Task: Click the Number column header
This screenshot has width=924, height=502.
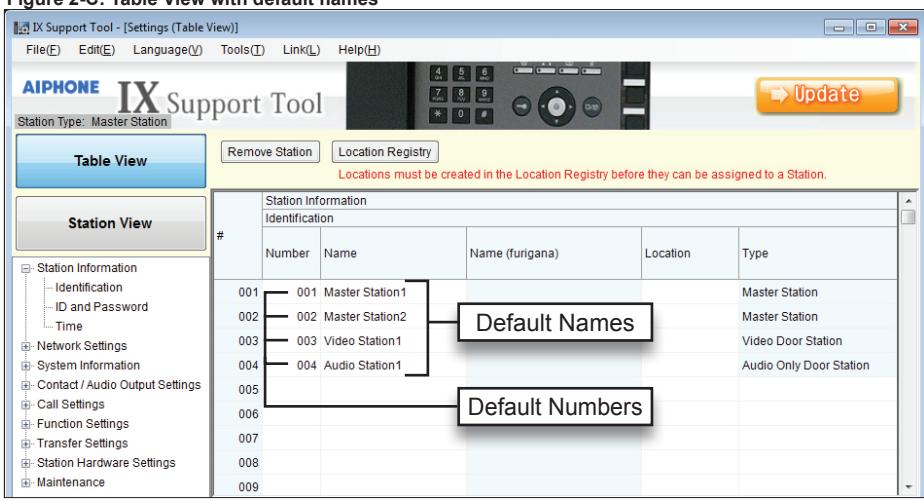Action: coord(291,253)
